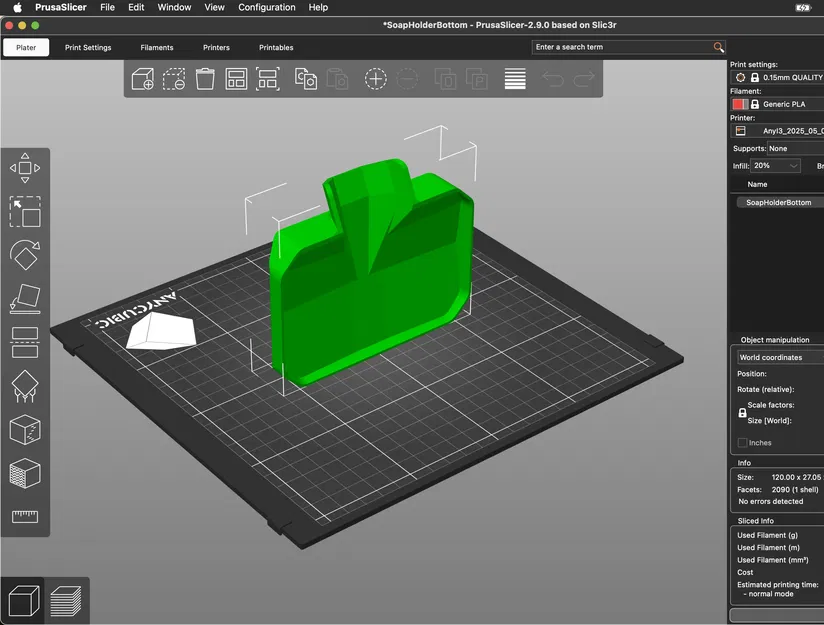This screenshot has height=625, width=824.
Task: Click the filament preset lock icon
Action: [x=755, y=104]
